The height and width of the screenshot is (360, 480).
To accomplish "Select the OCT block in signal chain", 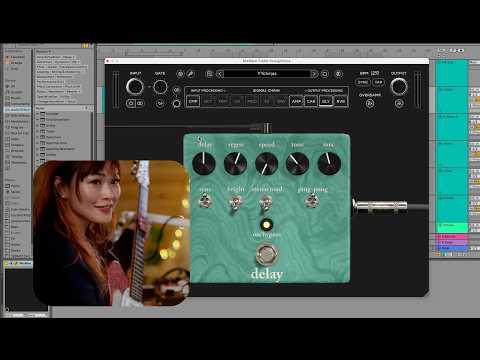I will pyautogui.click(x=208, y=101).
